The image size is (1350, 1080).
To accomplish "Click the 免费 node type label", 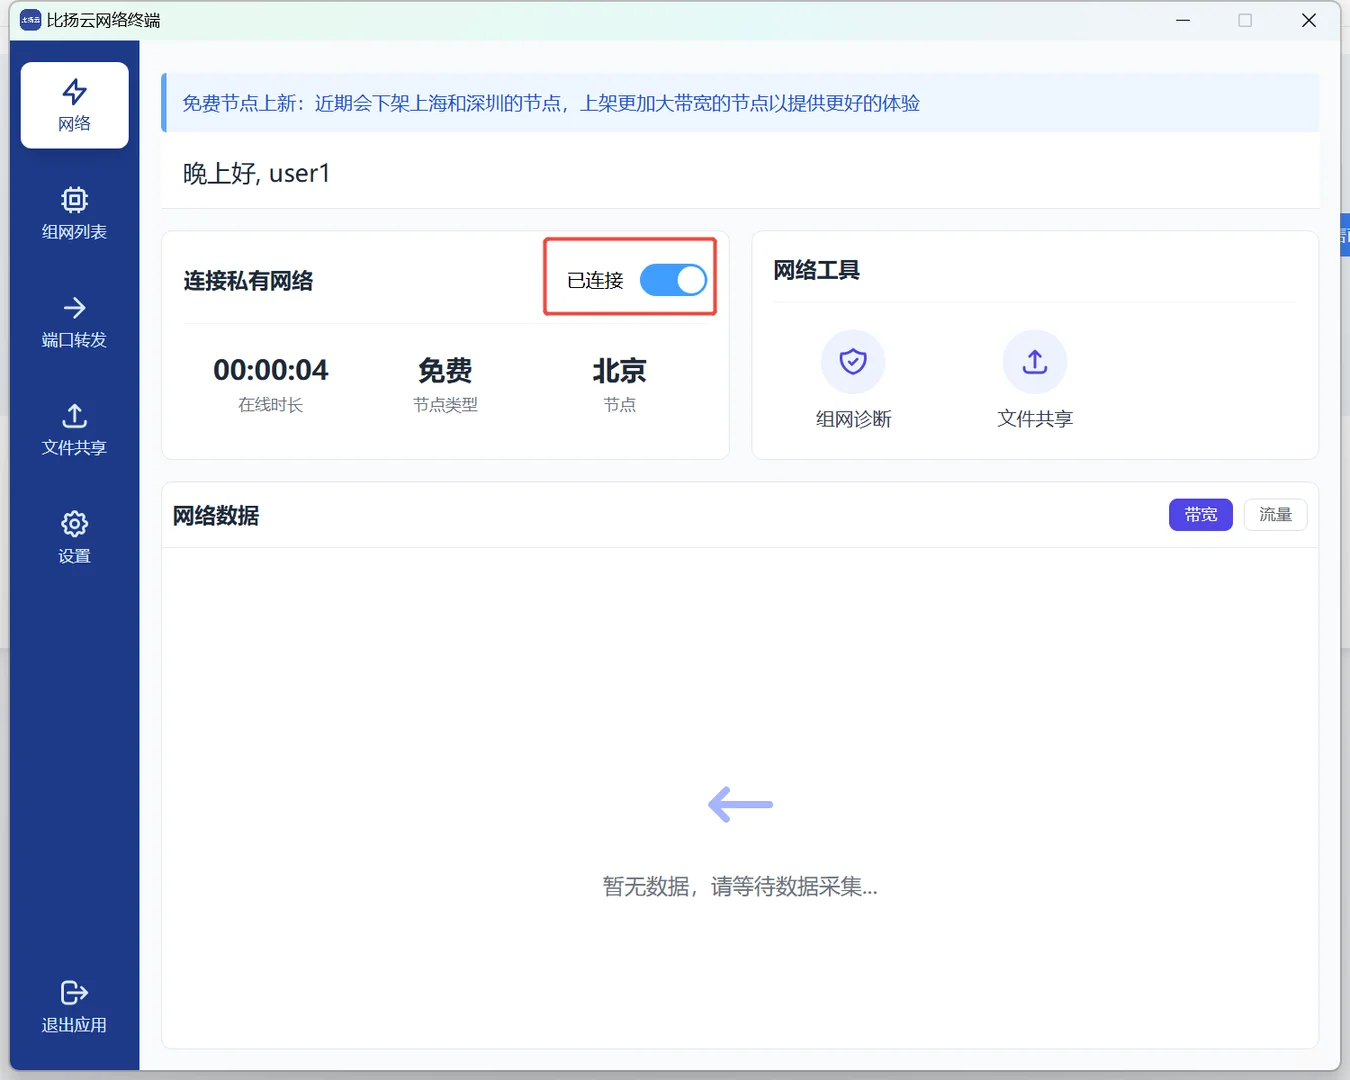I will pos(444,371).
